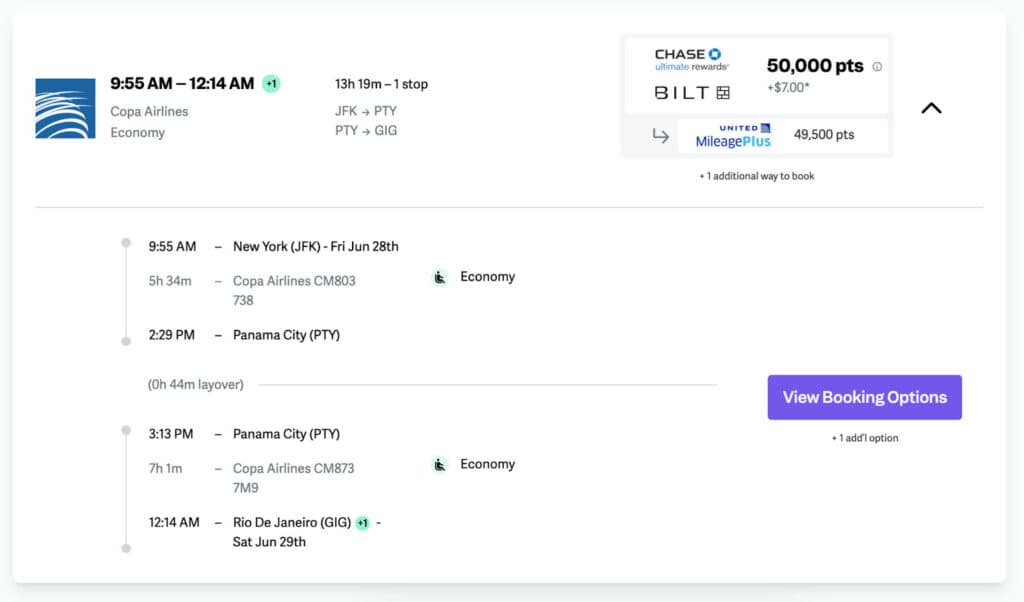Click the transfer arrow icon next to MileagePlus
The image size is (1024, 602).
point(660,136)
